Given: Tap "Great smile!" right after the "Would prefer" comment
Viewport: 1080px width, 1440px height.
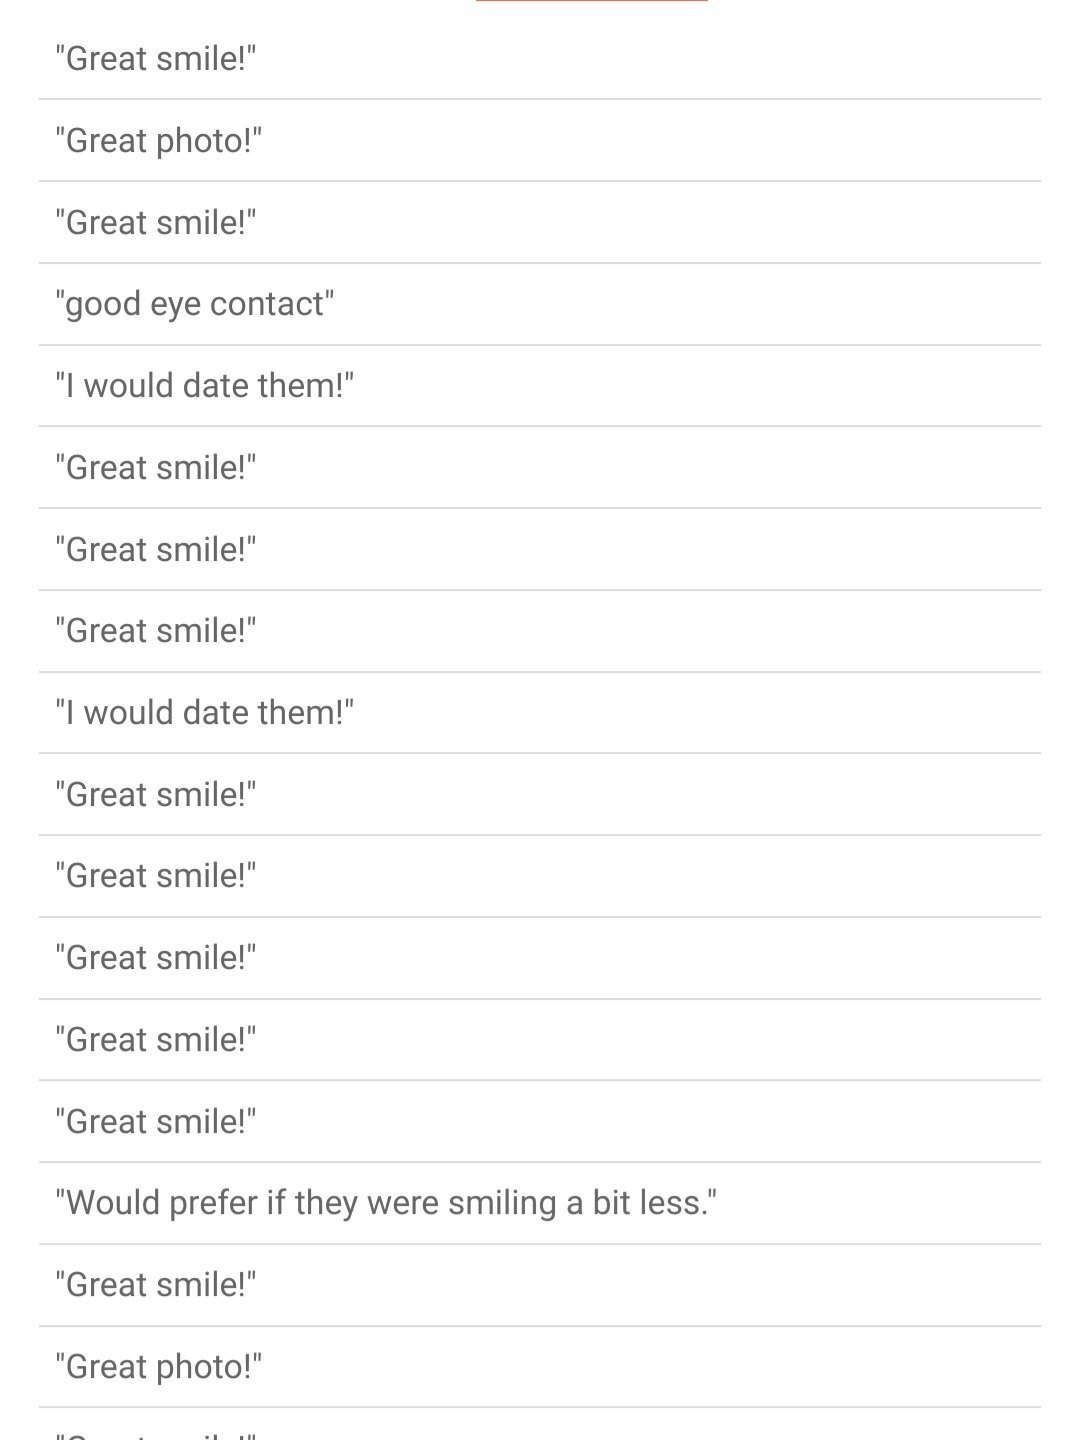Looking at the screenshot, I should (x=156, y=1285).
